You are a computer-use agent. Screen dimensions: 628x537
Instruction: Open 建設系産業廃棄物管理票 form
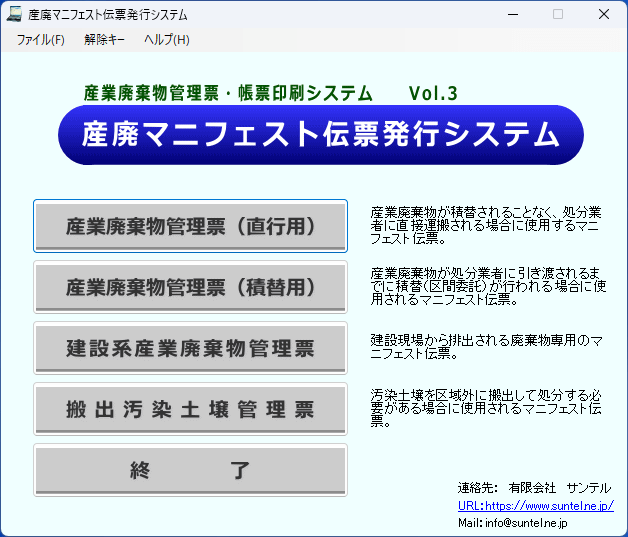(x=190, y=348)
